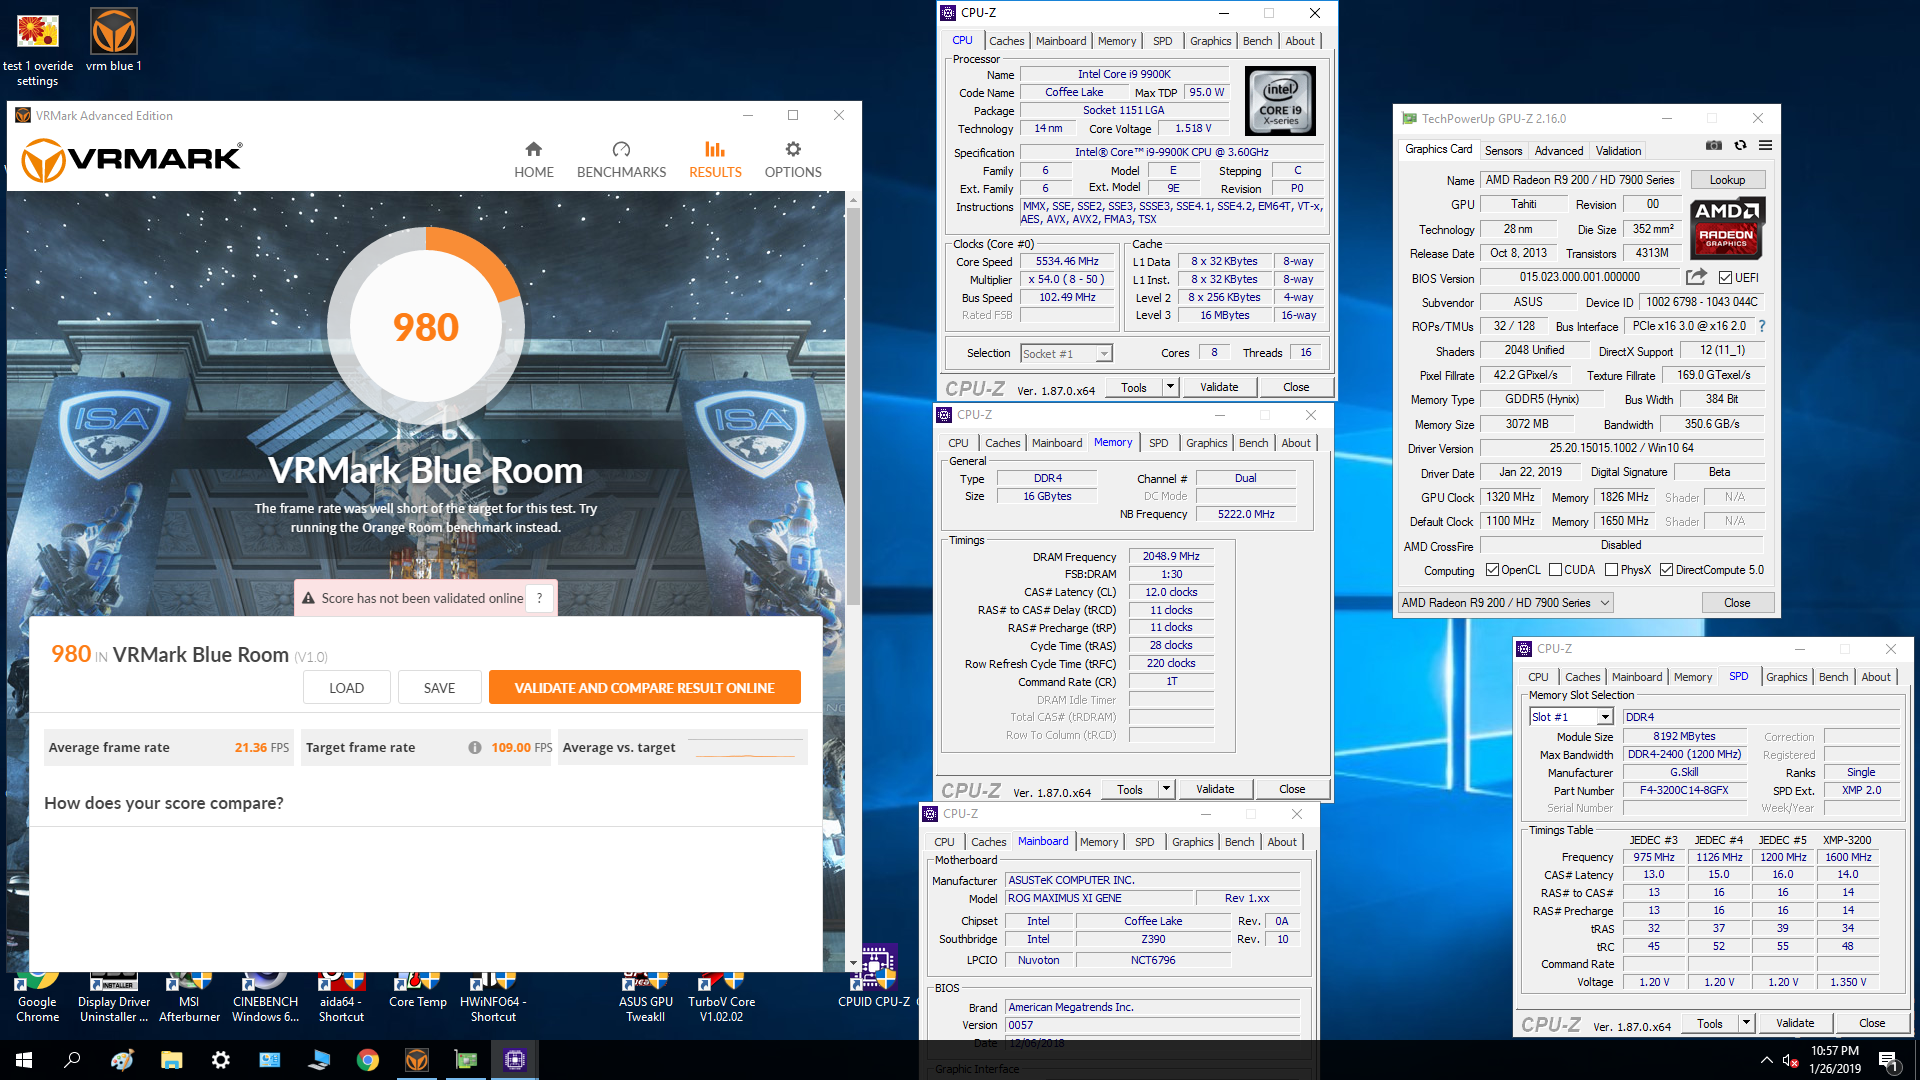Open the Validation tab in GPU-Z
The height and width of the screenshot is (1080, 1920).
click(x=1618, y=151)
